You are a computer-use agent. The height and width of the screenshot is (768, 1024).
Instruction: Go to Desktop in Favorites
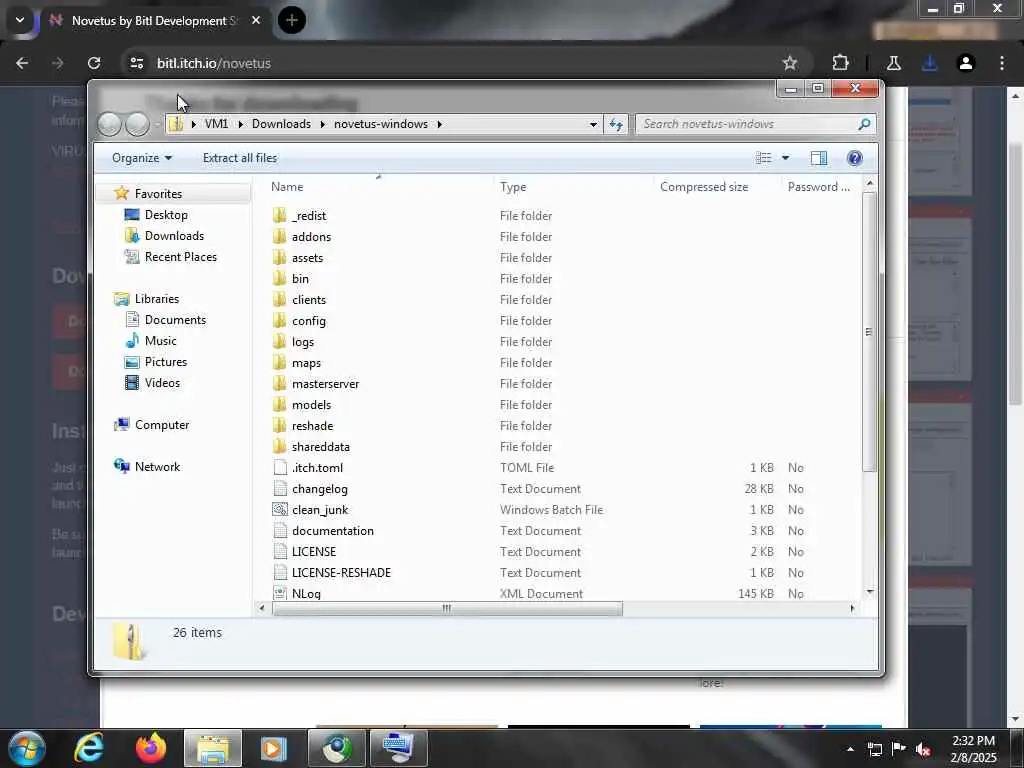[166, 215]
